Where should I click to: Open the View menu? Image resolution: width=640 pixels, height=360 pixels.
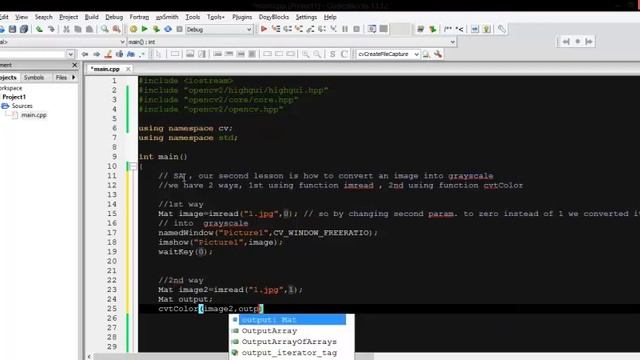(x=21, y=17)
